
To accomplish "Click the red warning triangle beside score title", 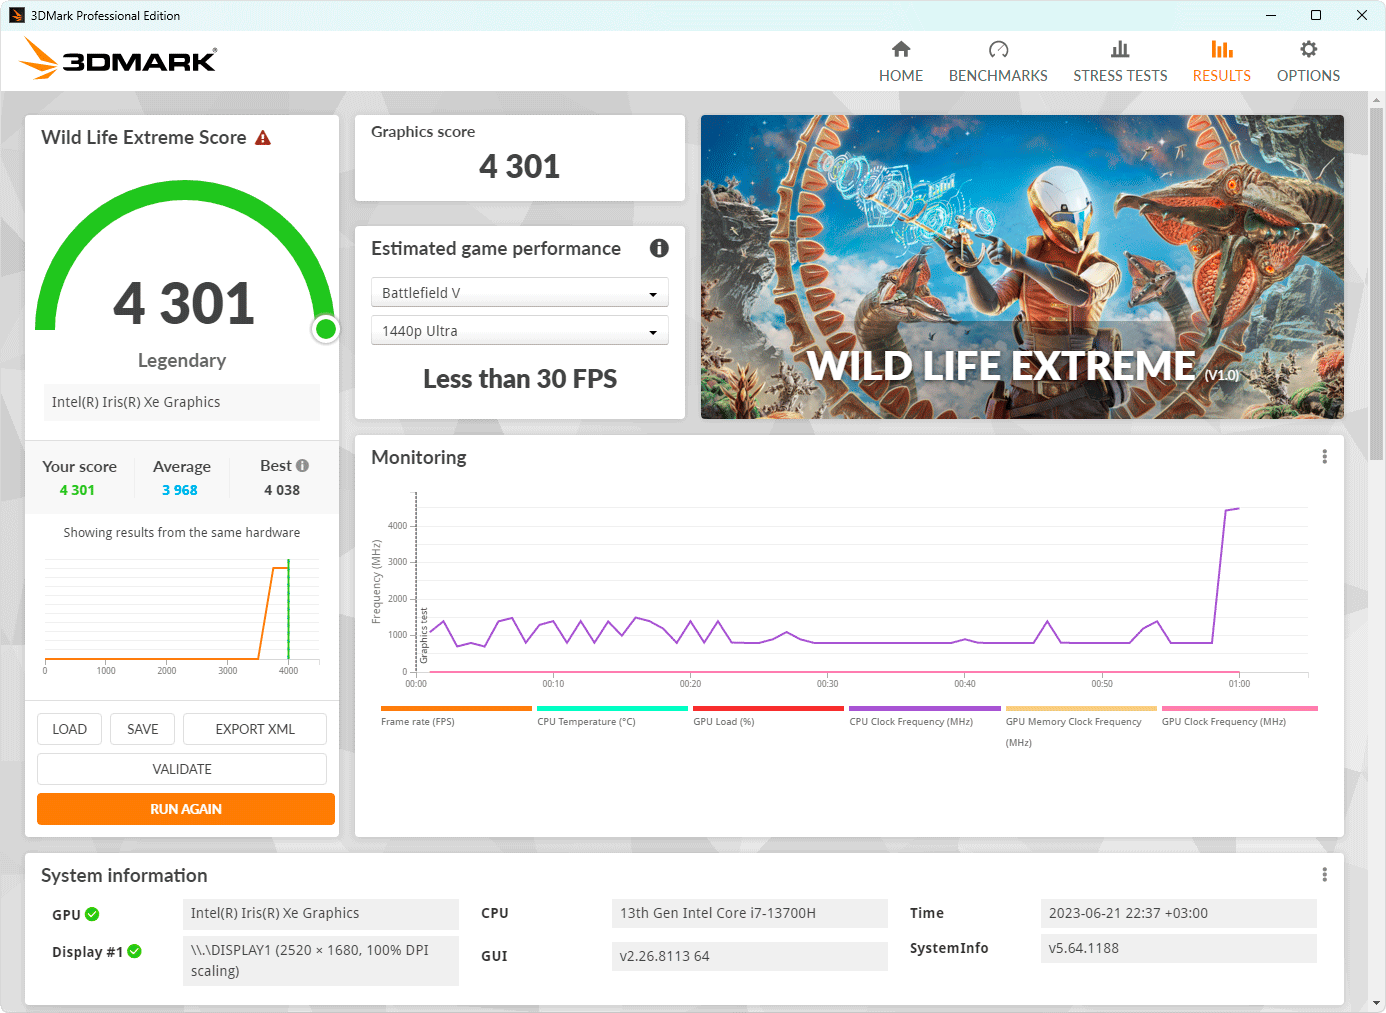I will pyautogui.click(x=263, y=138).
